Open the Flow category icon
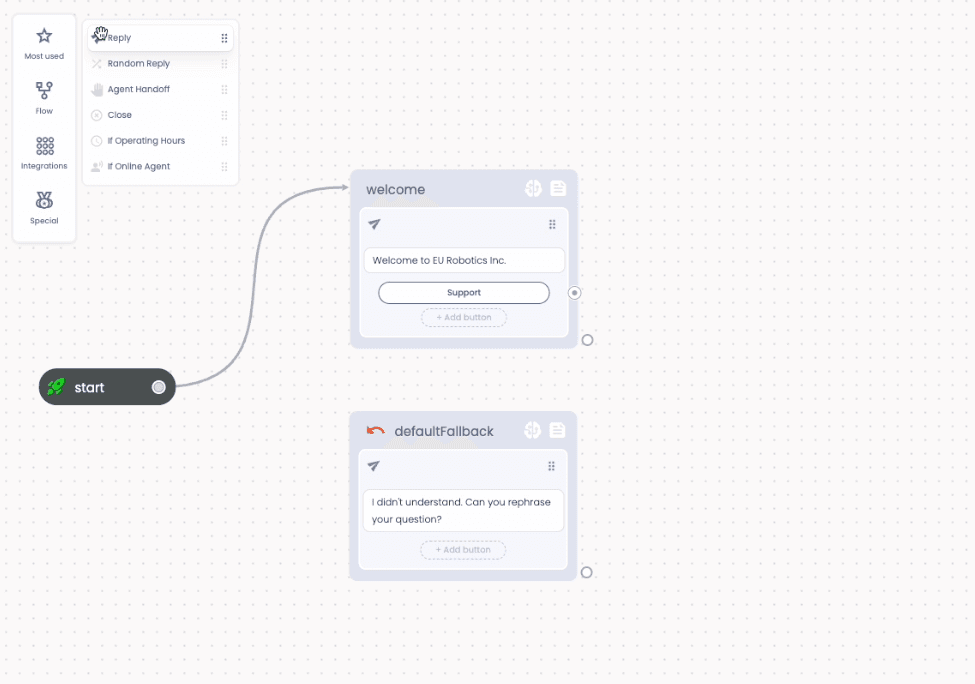 (x=44, y=98)
